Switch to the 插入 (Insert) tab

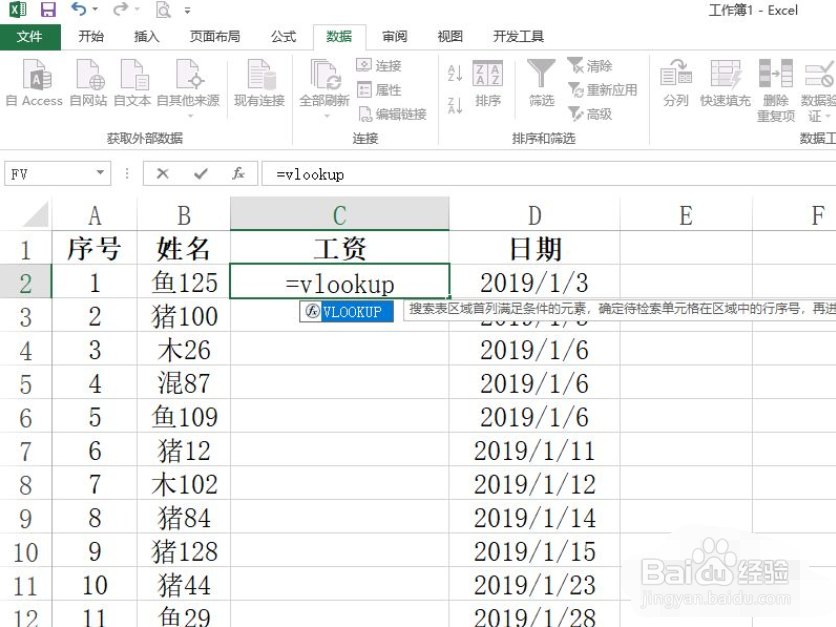tap(147, 36)
